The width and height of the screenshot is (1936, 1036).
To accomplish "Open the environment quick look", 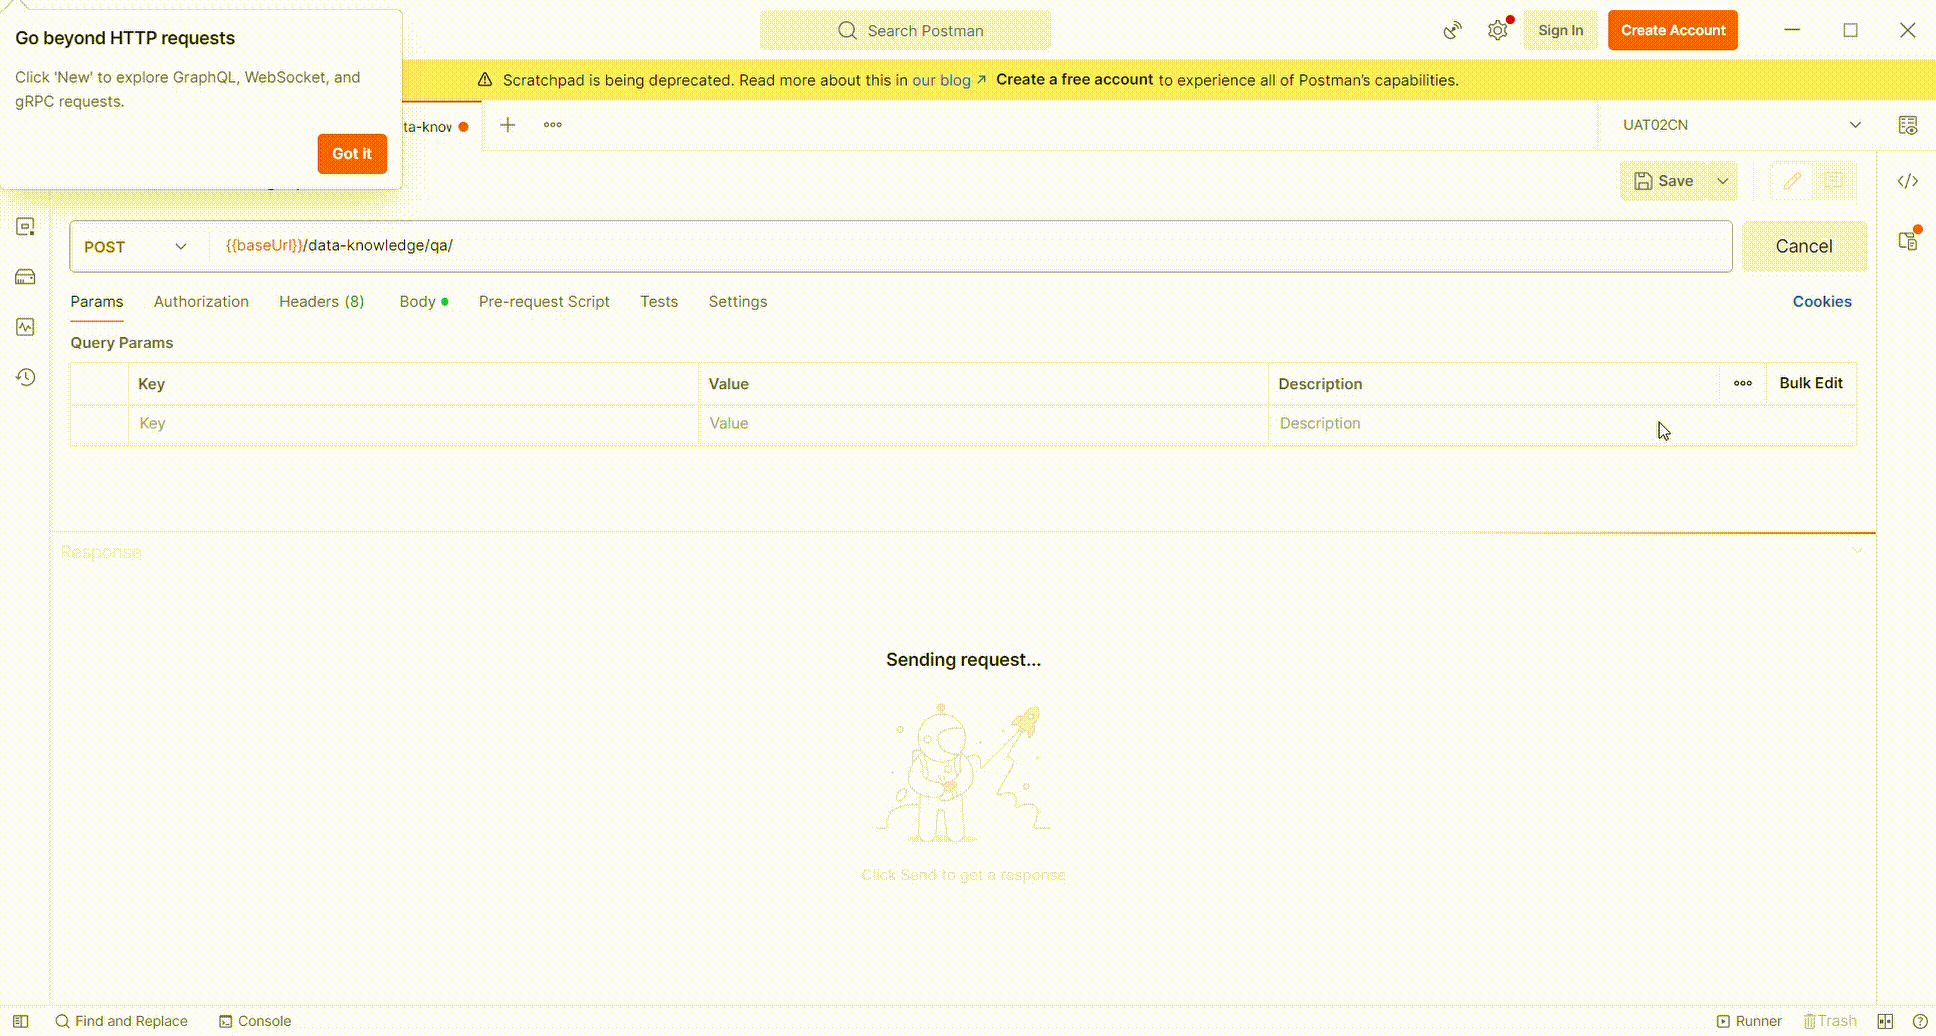I will pos(1908,125).
